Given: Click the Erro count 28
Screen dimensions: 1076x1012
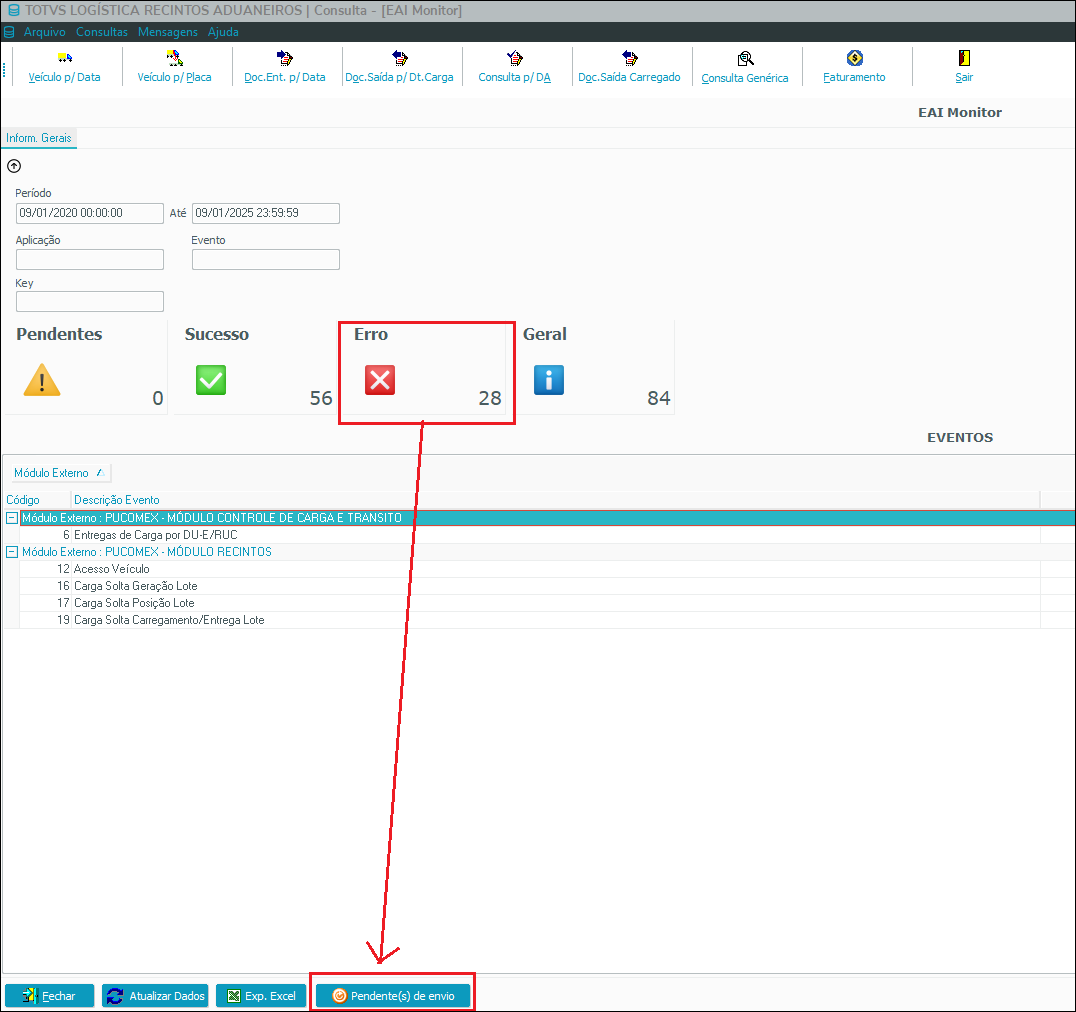Looking at the screenshot, I should click(x=490, y=398).
